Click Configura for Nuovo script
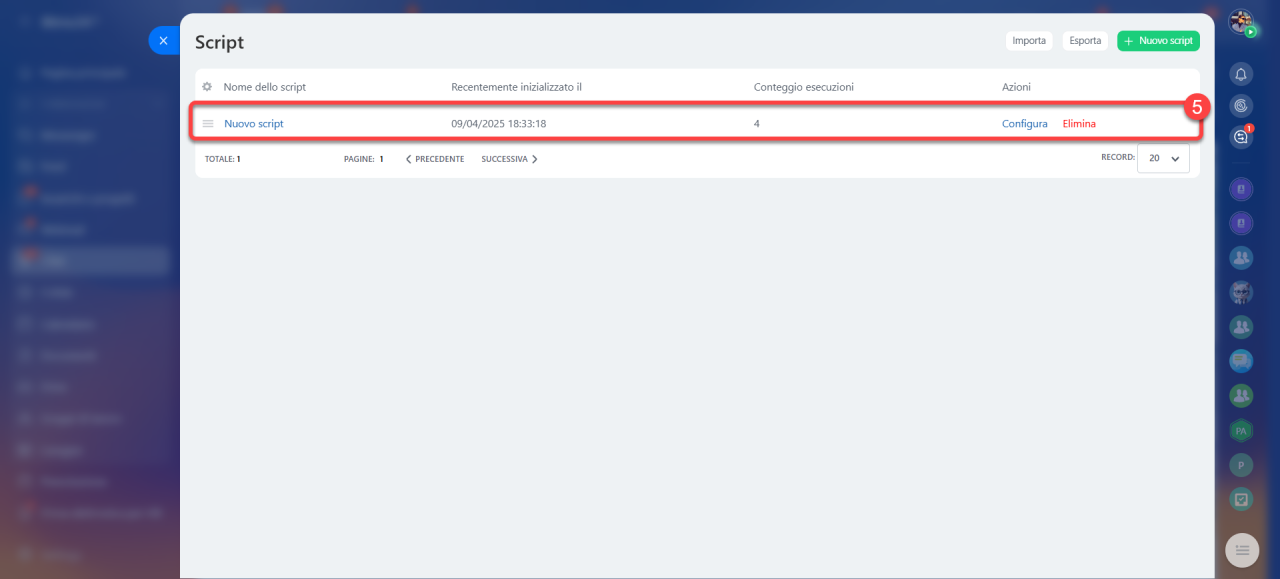1280x579 pixels. pos(1025,124)
